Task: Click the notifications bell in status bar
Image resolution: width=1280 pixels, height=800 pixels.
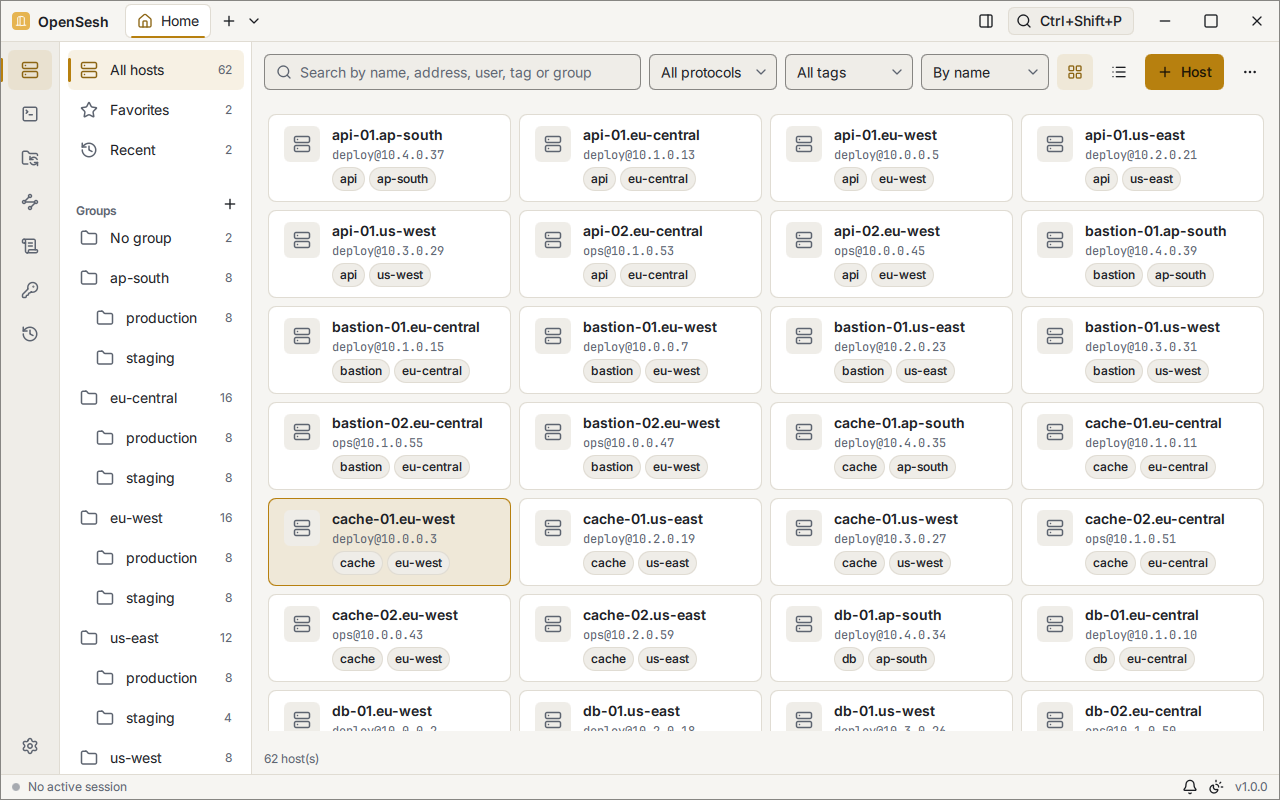Action: point(1190,787)
